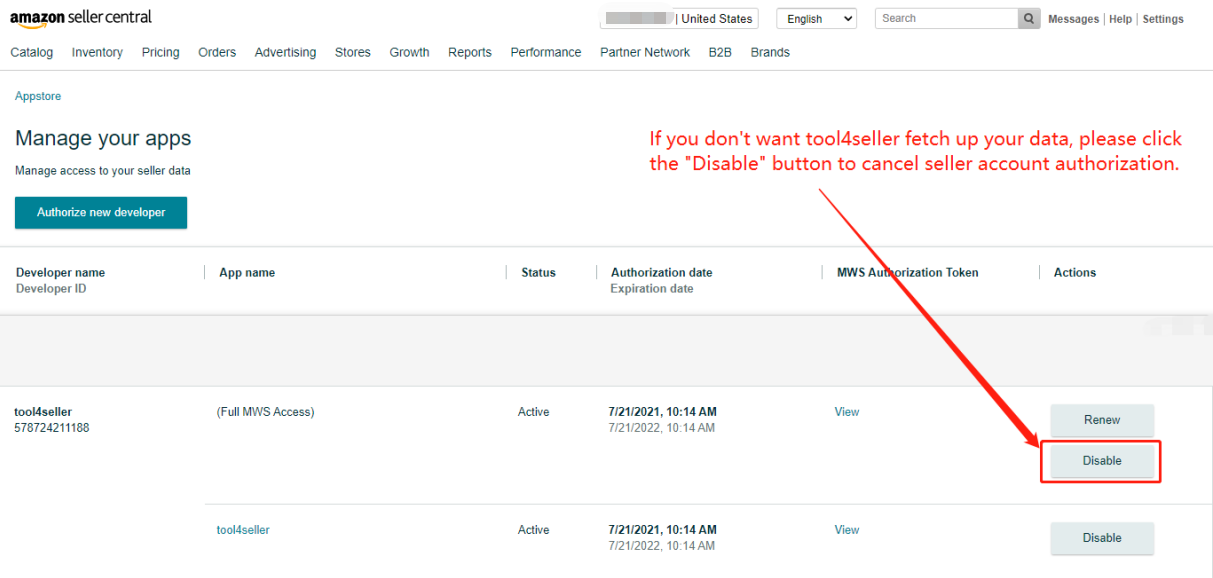
Task: Disable the tool4seller app row
Action: (x=1102, y=538)
